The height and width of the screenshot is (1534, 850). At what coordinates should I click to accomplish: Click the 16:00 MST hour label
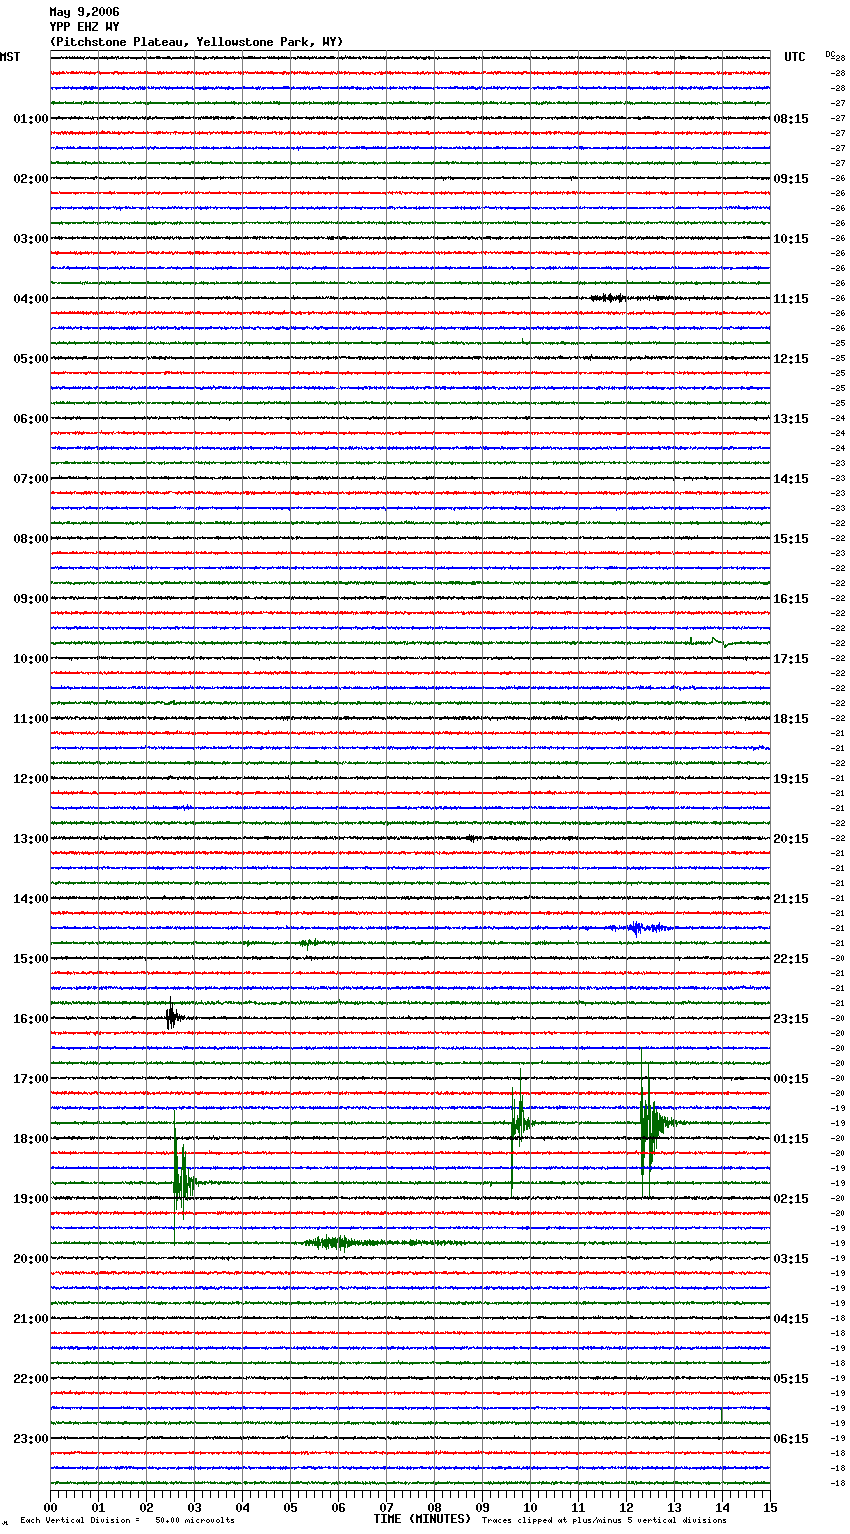tap(30, 1019)
